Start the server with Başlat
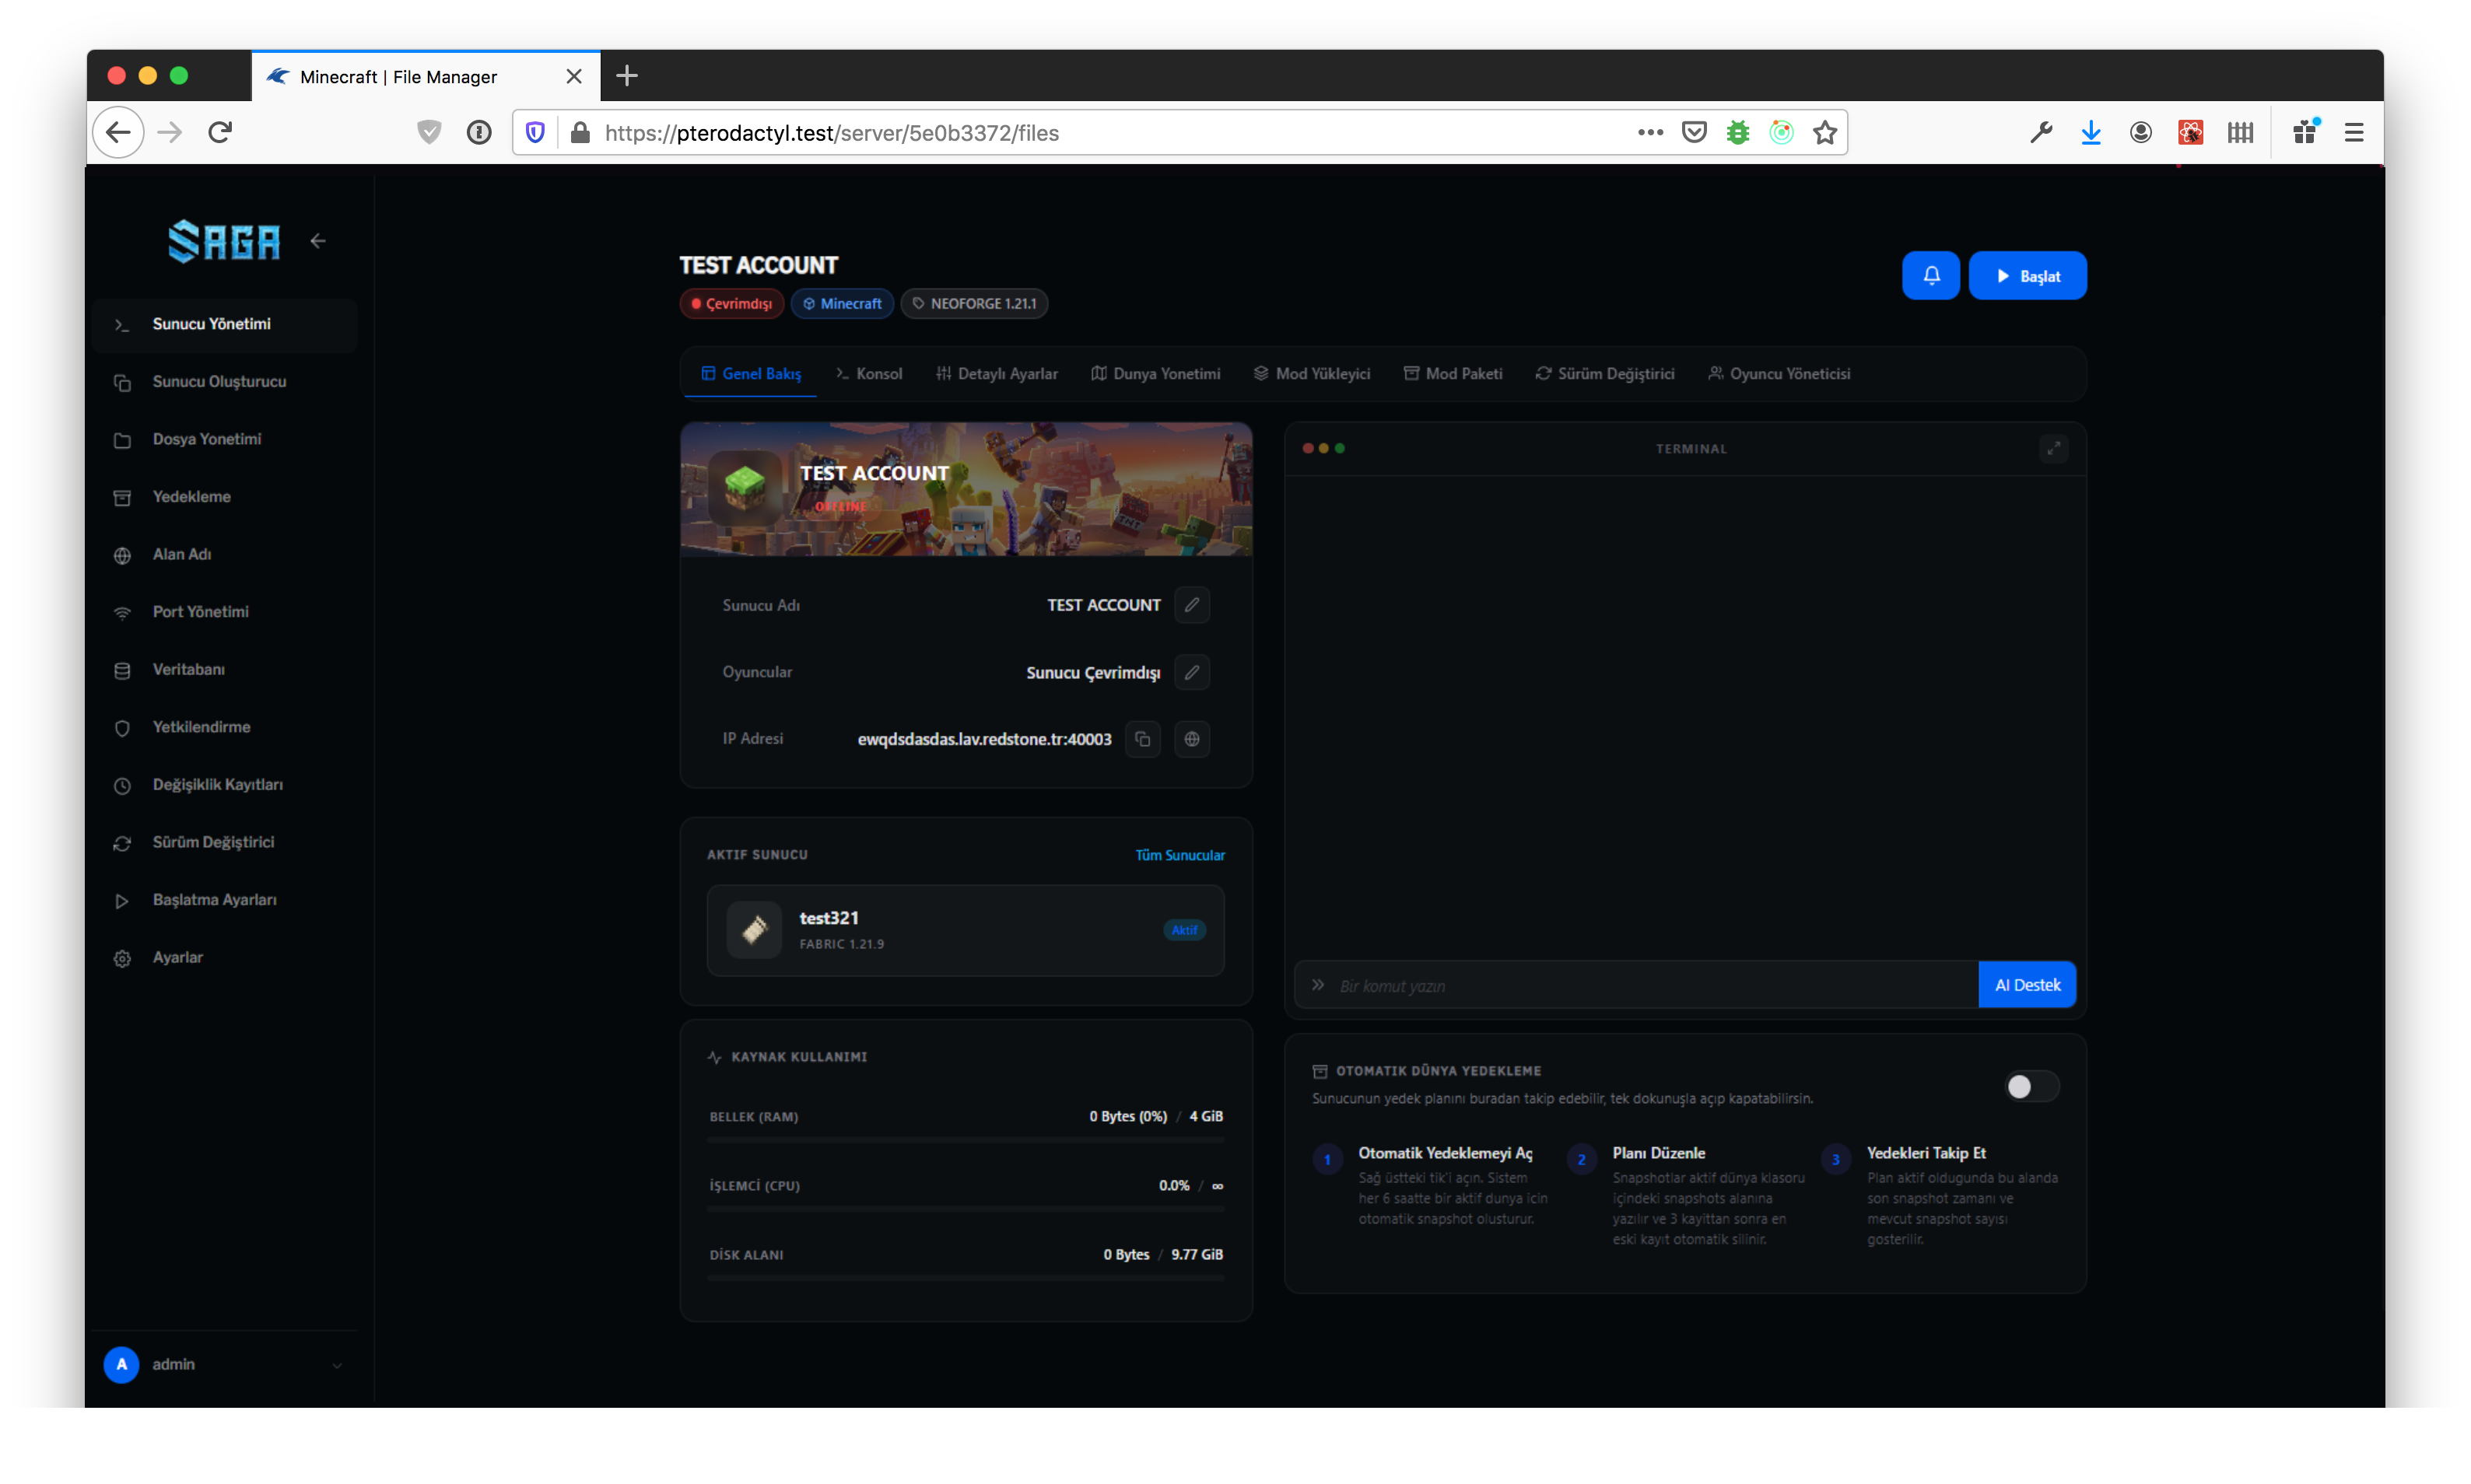The image size is (2471, 1484). tap(2027, 275)
